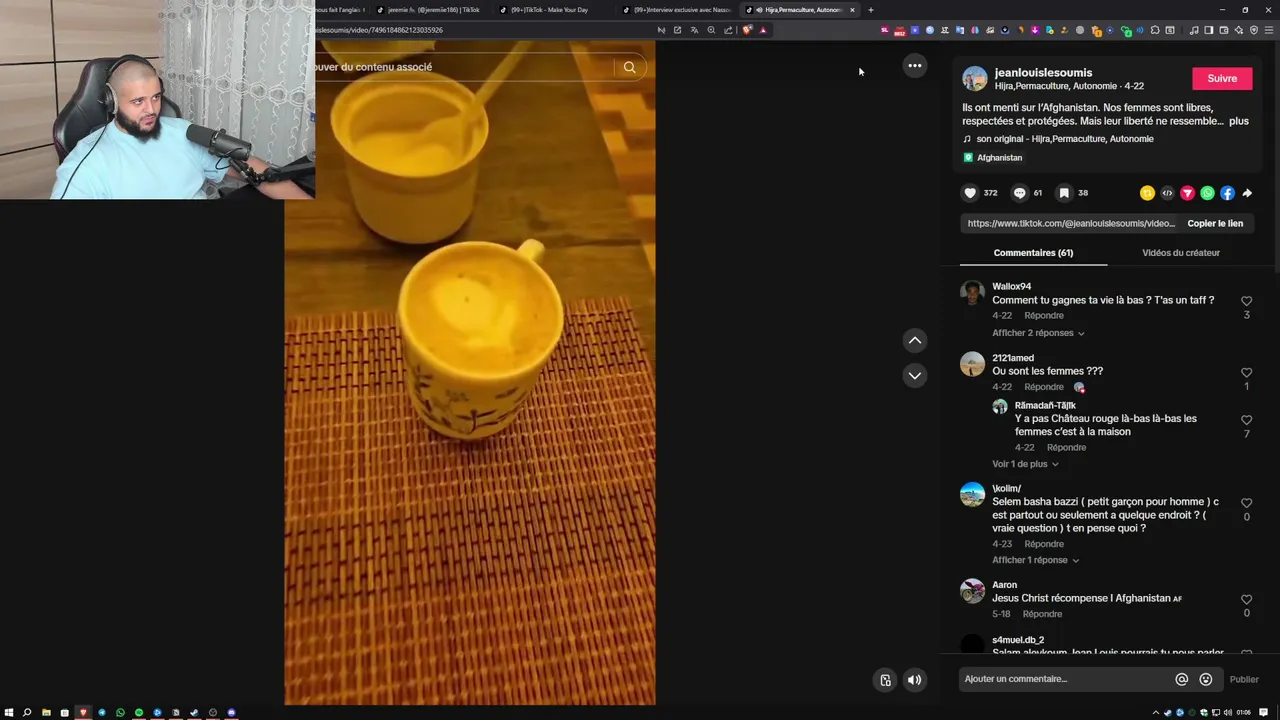Open jeanlouislesoumis profile name
1280x720 pixels.
coord(1043,73)
